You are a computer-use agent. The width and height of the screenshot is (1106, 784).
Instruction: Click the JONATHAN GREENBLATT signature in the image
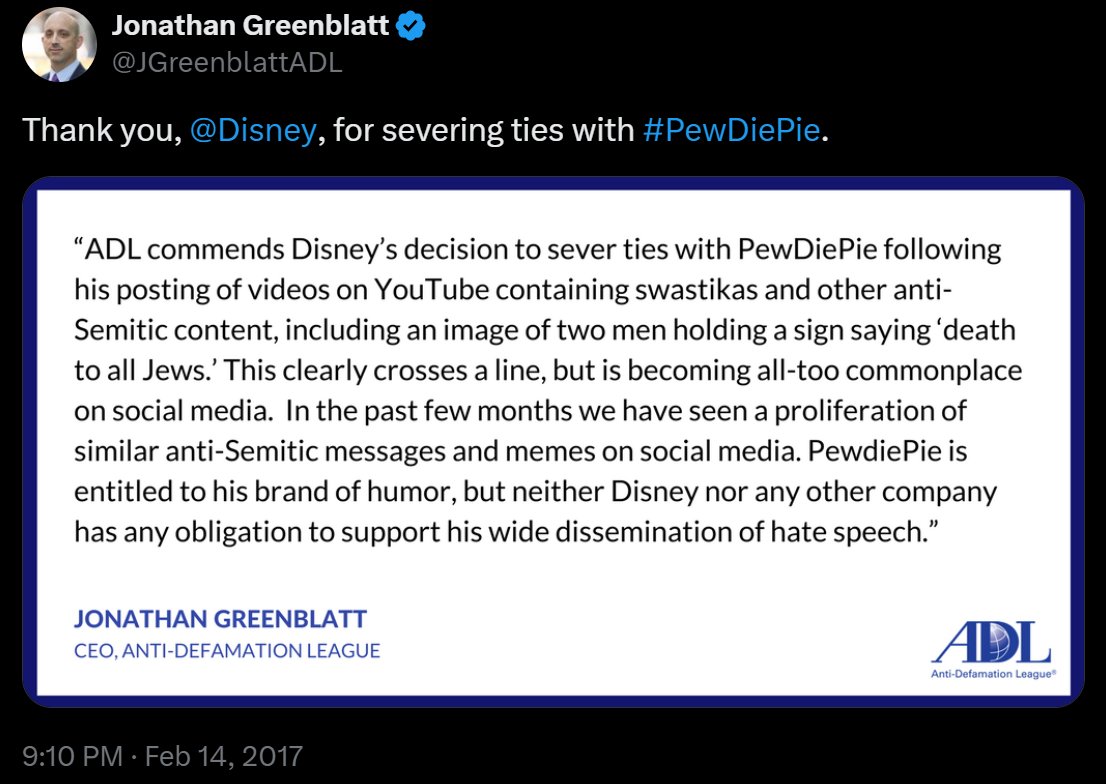(220, 619)
